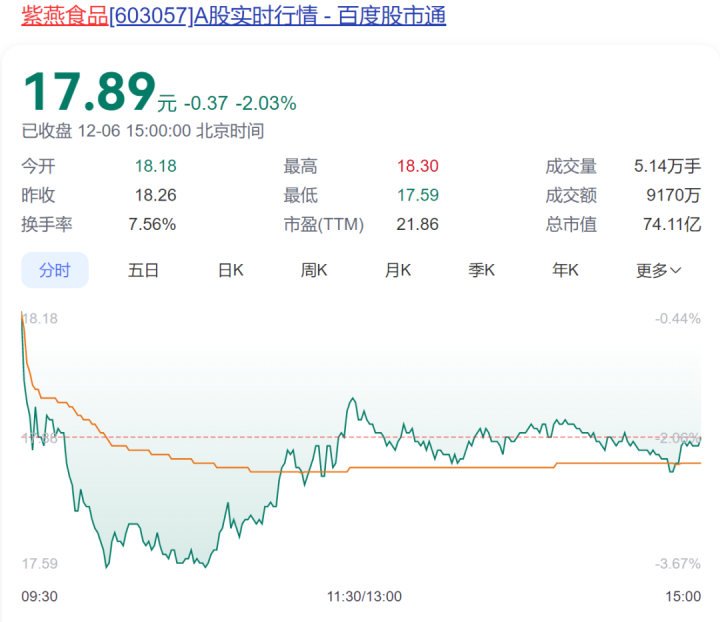Click the 最高 value 18.30

[x=418, y=166]
